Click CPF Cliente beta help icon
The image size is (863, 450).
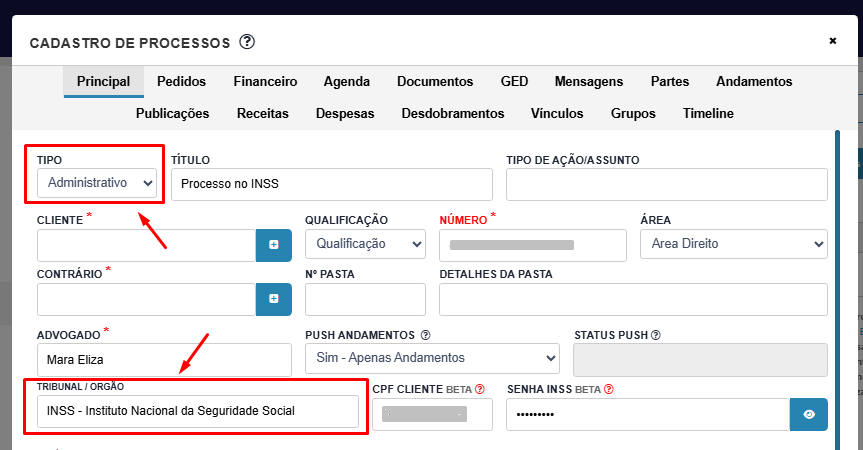(x=480, y=389)
